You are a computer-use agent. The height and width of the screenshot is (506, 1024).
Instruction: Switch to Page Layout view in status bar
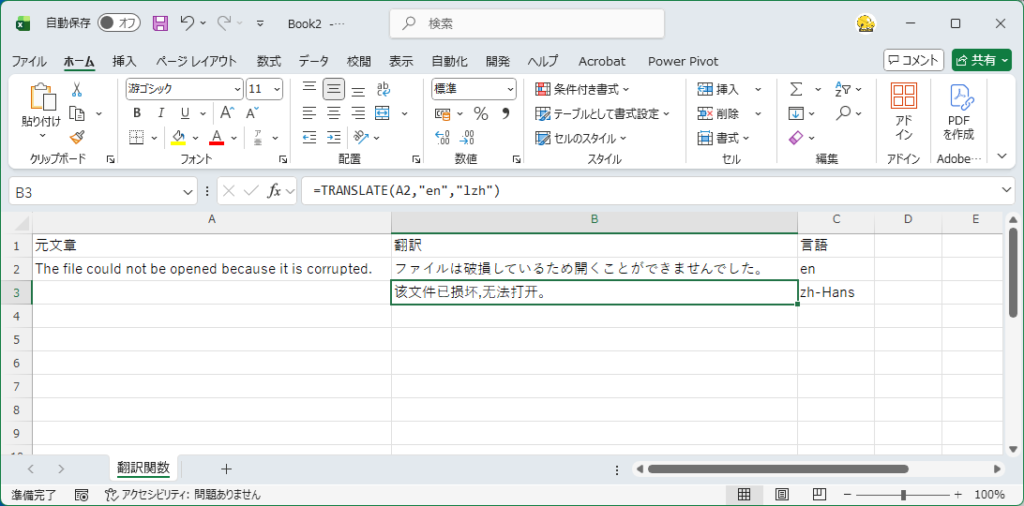click(781, 494)
